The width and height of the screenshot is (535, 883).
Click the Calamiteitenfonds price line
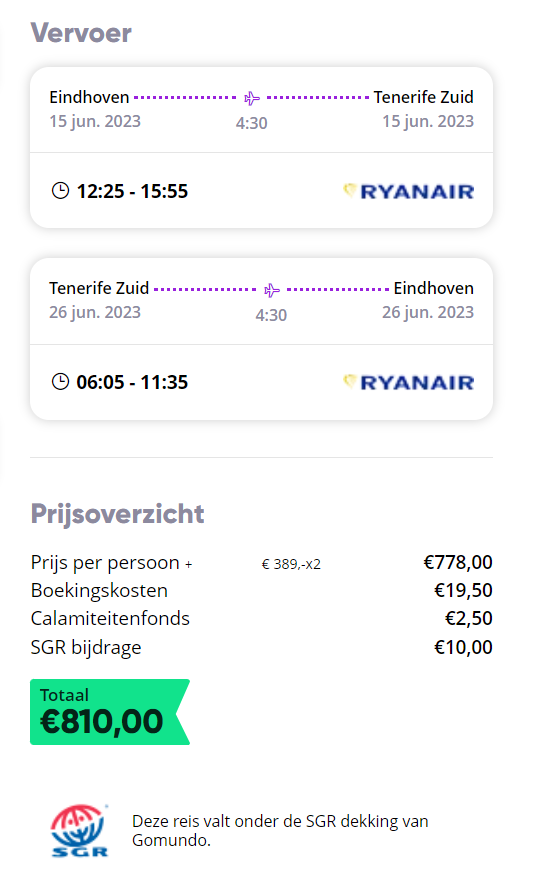[261, 618]
